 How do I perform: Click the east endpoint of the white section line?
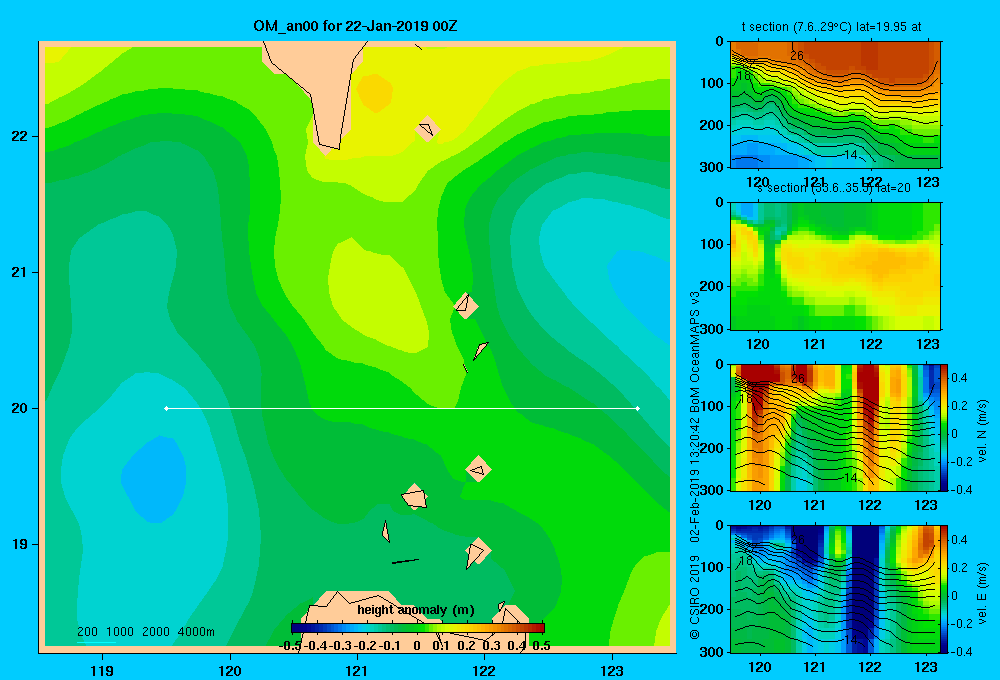638,408
